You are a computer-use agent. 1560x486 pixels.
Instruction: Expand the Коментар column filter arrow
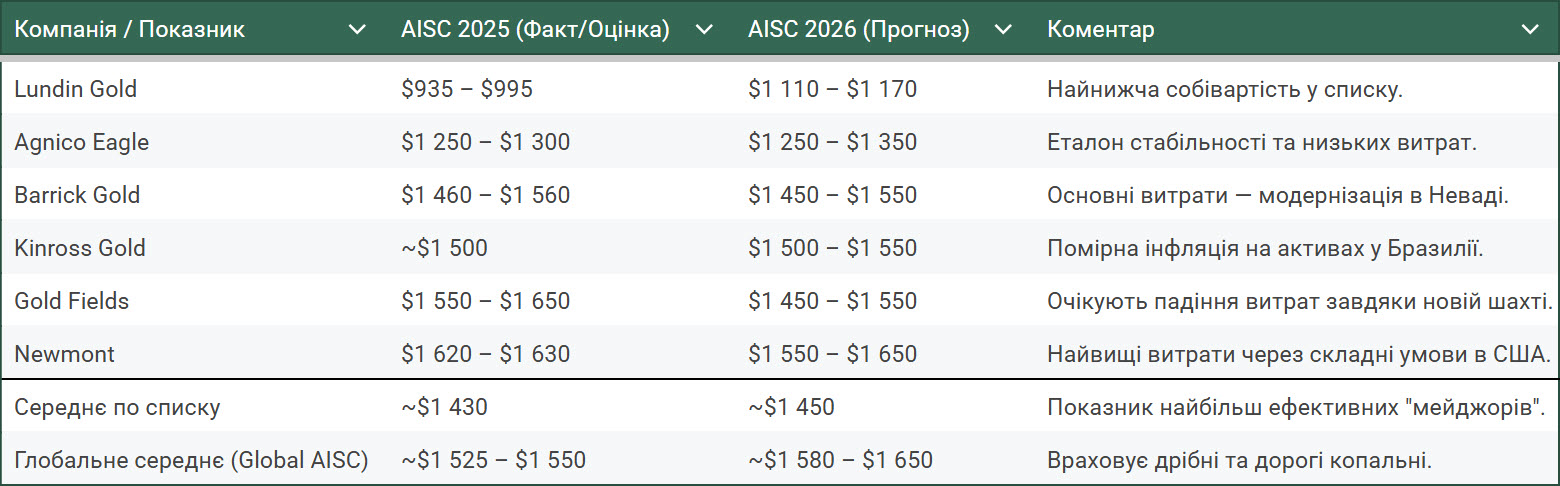pos(1530,30)
